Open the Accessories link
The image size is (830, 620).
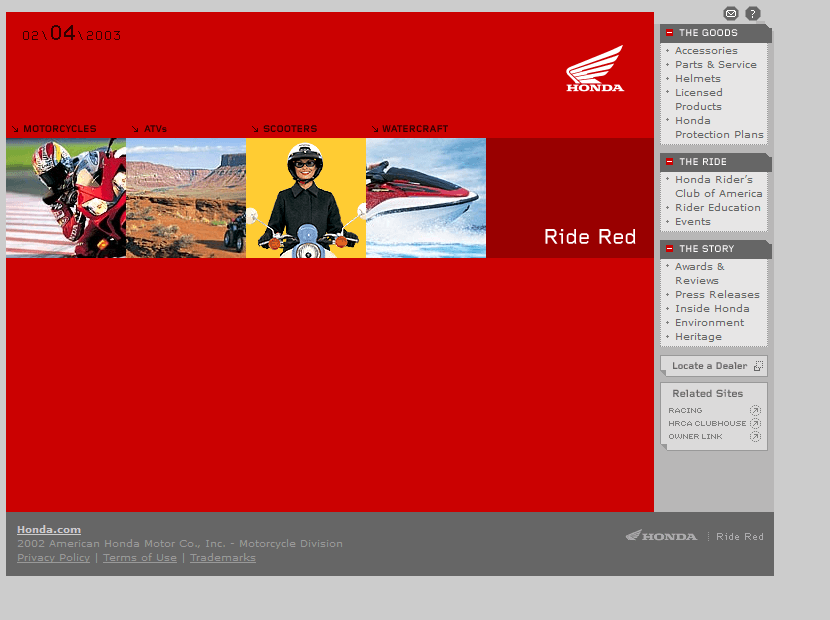[706, 51]
